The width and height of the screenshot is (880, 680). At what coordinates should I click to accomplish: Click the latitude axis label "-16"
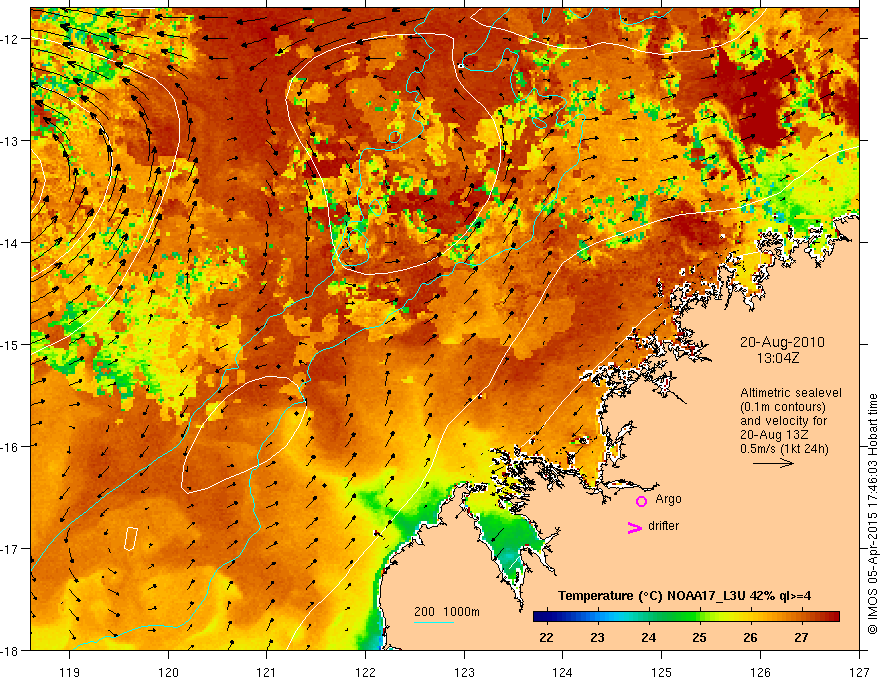[10, 447]
